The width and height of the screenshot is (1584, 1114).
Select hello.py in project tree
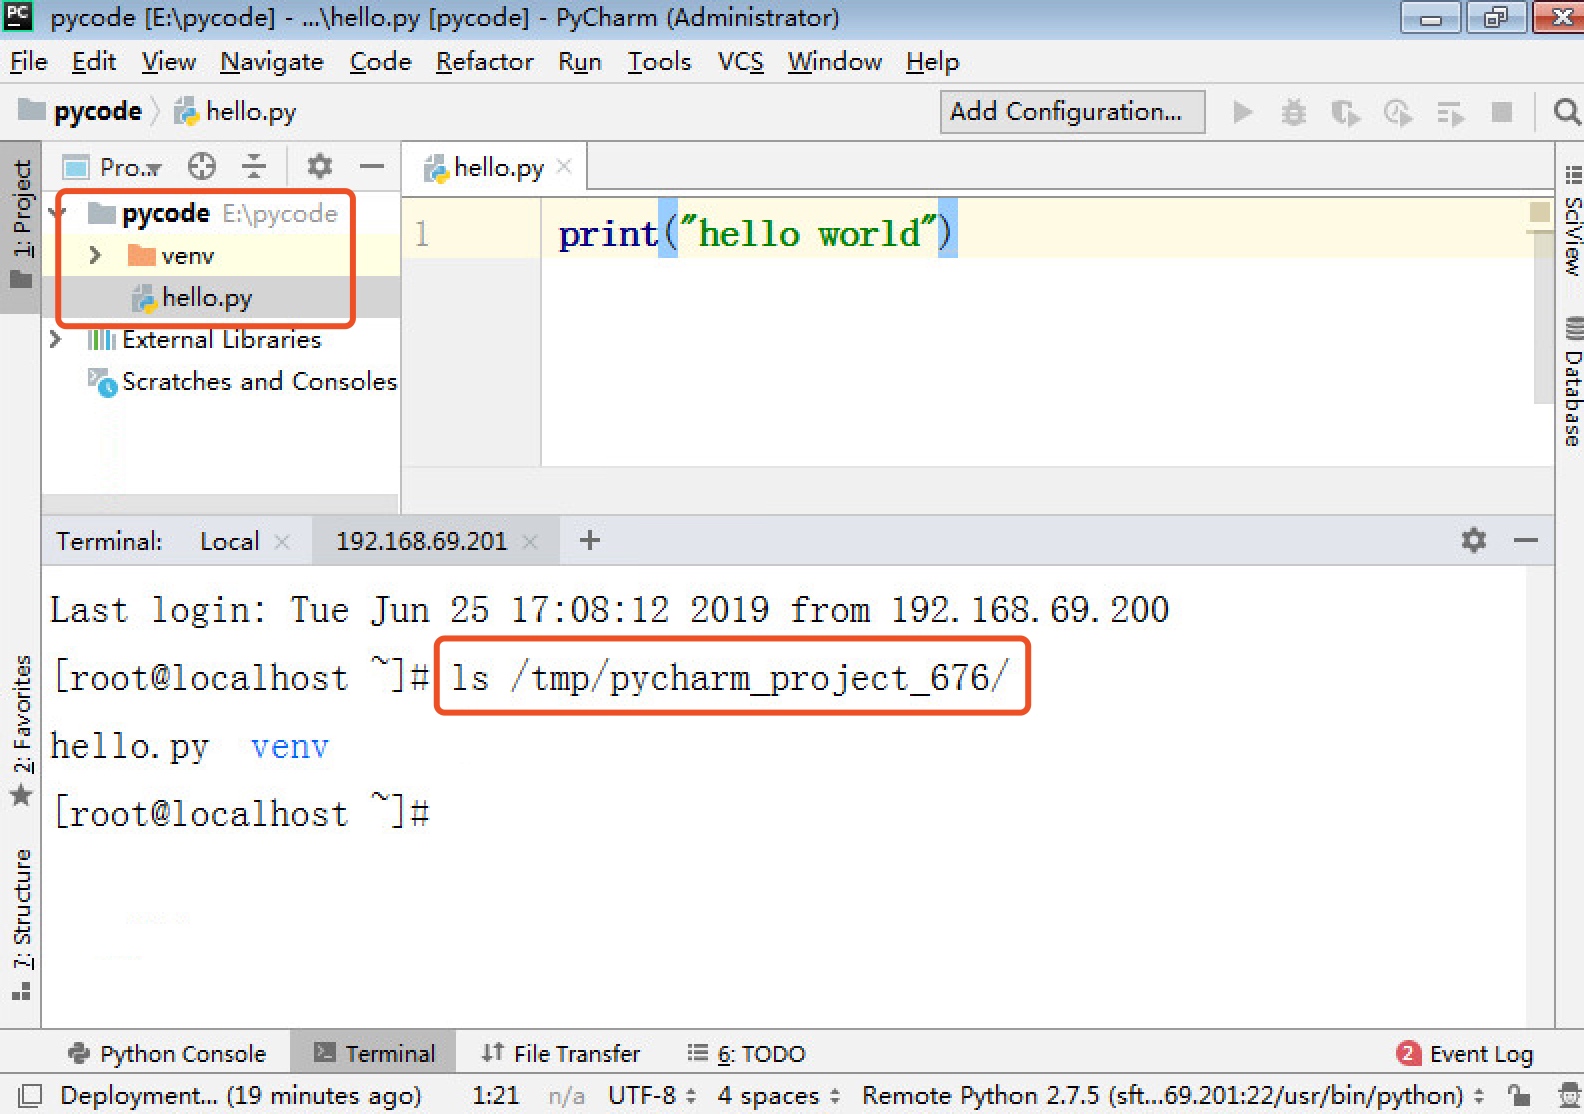click(x=207, y=298)
